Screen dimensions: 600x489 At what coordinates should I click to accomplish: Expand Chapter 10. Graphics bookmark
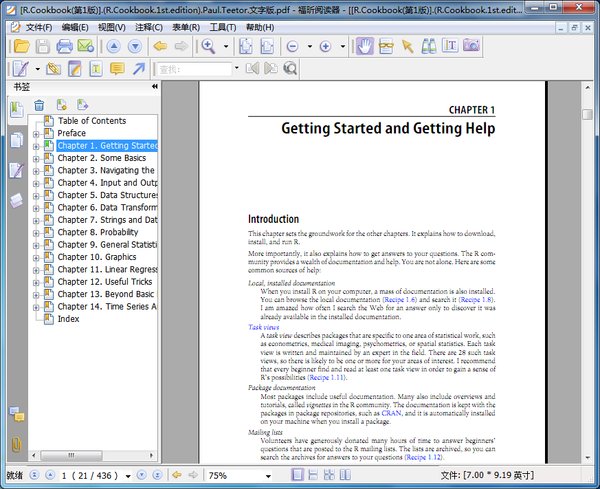click(x=36, y=258)
